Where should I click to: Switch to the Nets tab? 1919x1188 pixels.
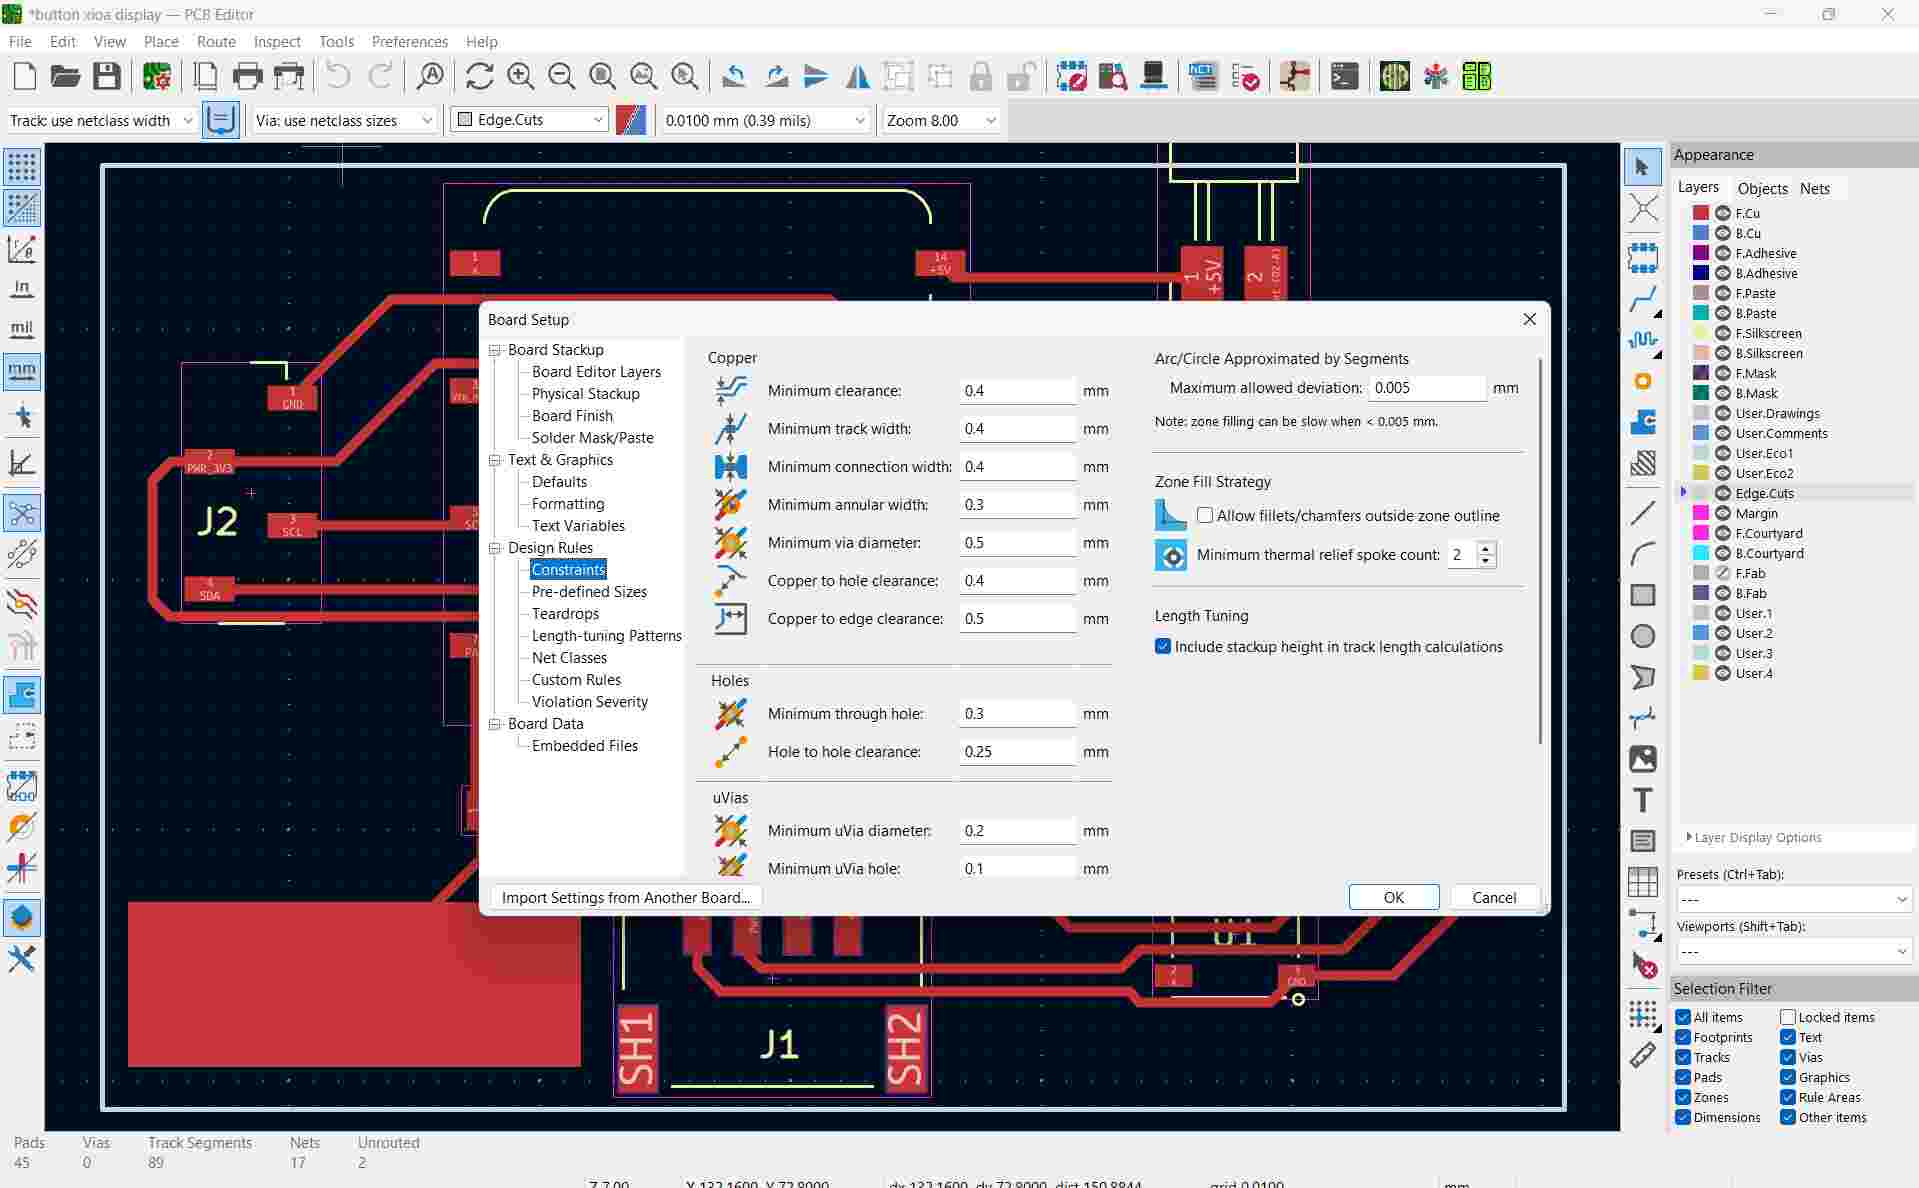click(x=1814, y=188)
